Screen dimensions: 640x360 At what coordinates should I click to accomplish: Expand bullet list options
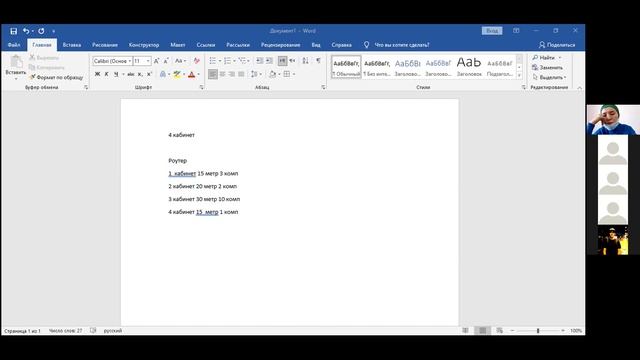click(x=220, y=61)
